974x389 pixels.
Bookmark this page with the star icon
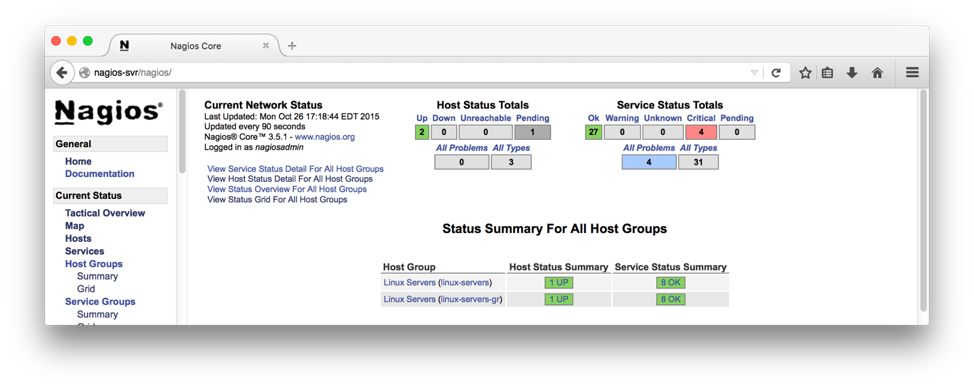click(x=806, y=73)
